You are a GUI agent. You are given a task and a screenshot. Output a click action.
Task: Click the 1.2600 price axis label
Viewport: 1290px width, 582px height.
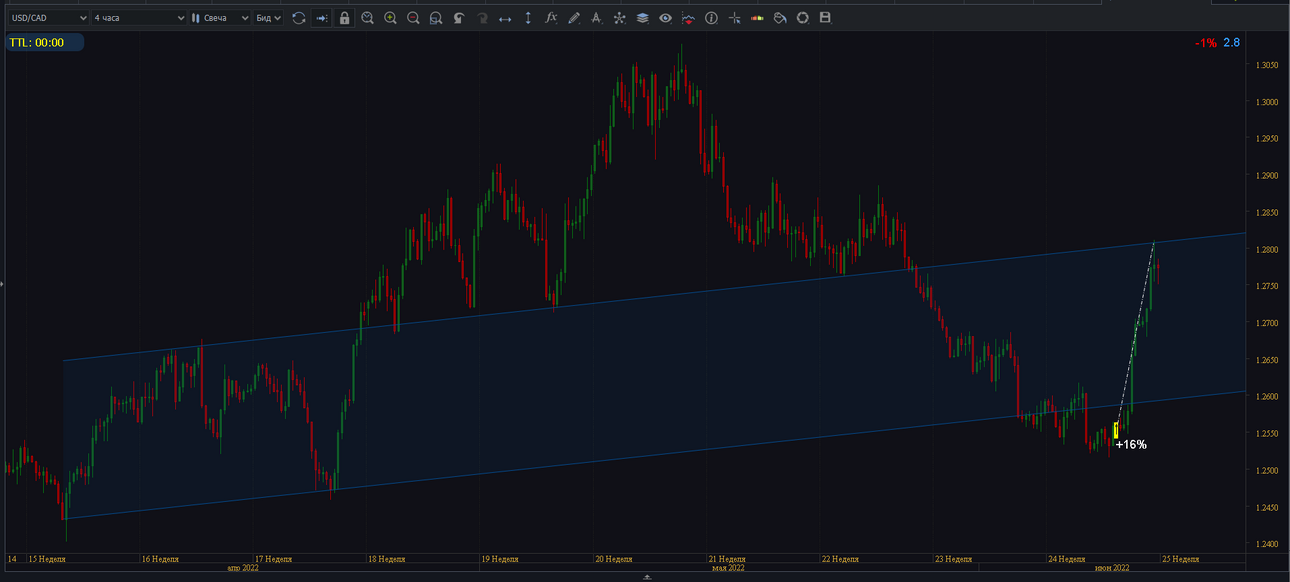(1265, 396)
